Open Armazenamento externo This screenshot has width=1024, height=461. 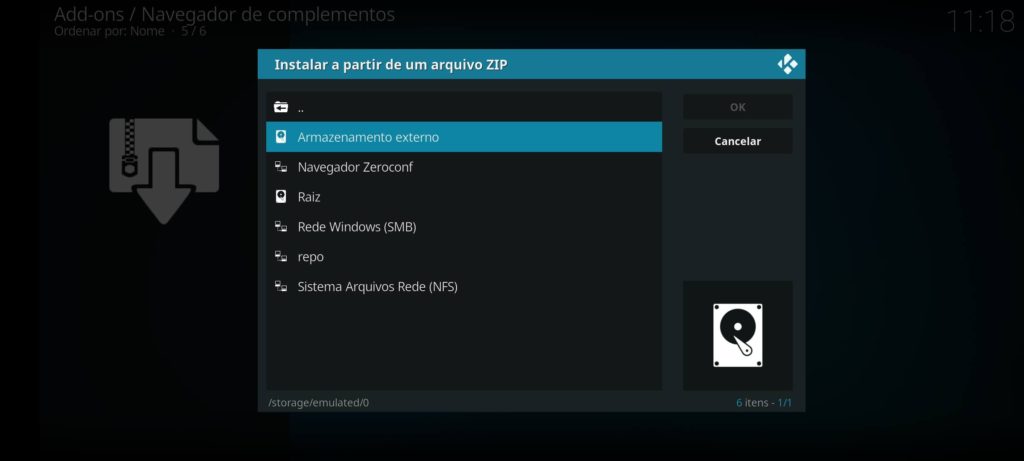point(464,137)
